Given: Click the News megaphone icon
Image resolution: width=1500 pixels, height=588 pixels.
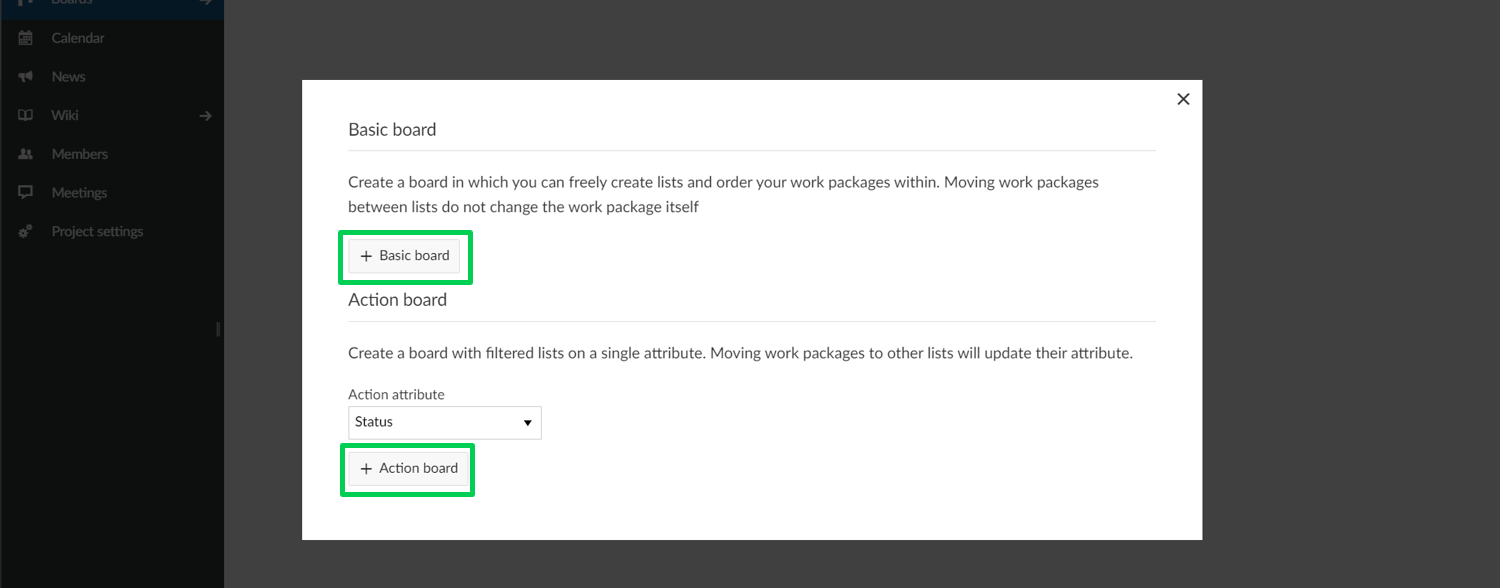Looking at the screenshot, I should click(26, 77).
